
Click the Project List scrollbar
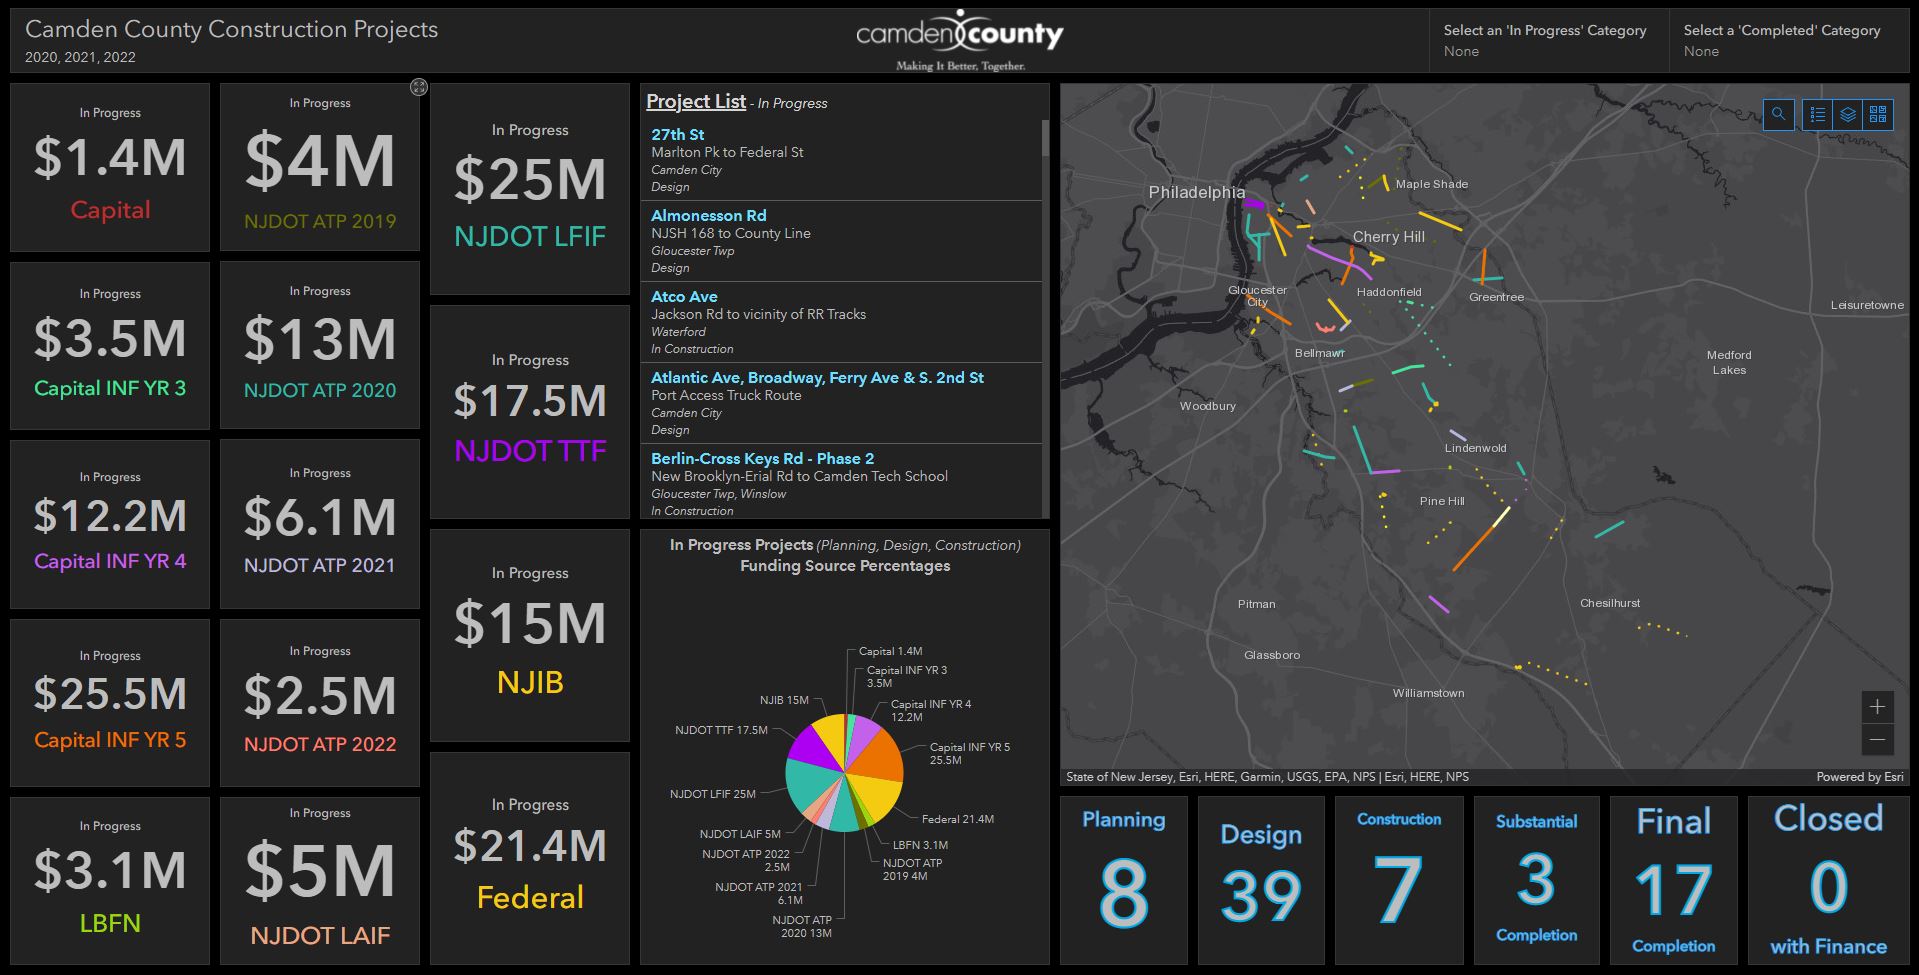[1045, 139]
